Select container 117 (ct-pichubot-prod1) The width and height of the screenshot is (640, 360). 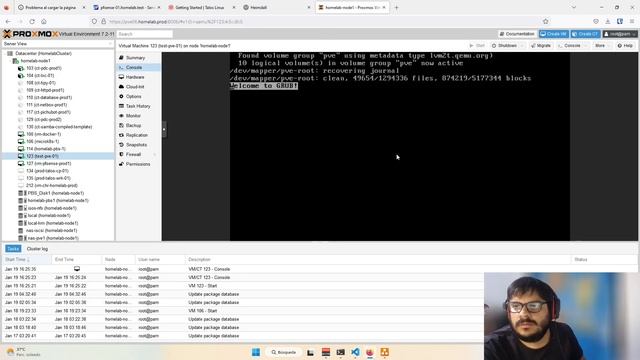pyautogui.click(x=48, y=112)
